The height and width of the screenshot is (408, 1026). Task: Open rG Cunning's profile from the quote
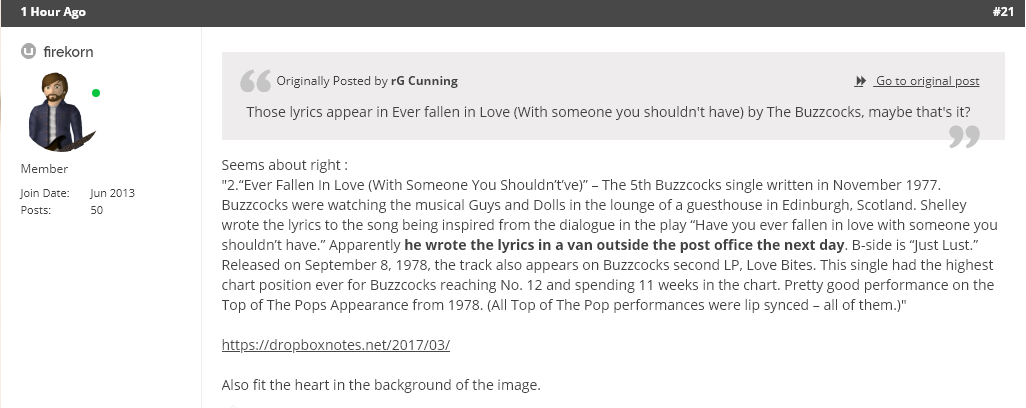[424, 80]
